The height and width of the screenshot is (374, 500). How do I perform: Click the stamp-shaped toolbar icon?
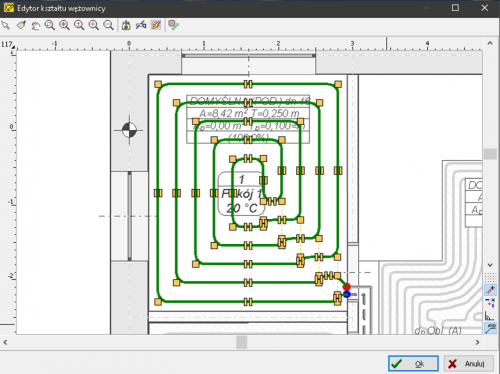tap(126, 25)
